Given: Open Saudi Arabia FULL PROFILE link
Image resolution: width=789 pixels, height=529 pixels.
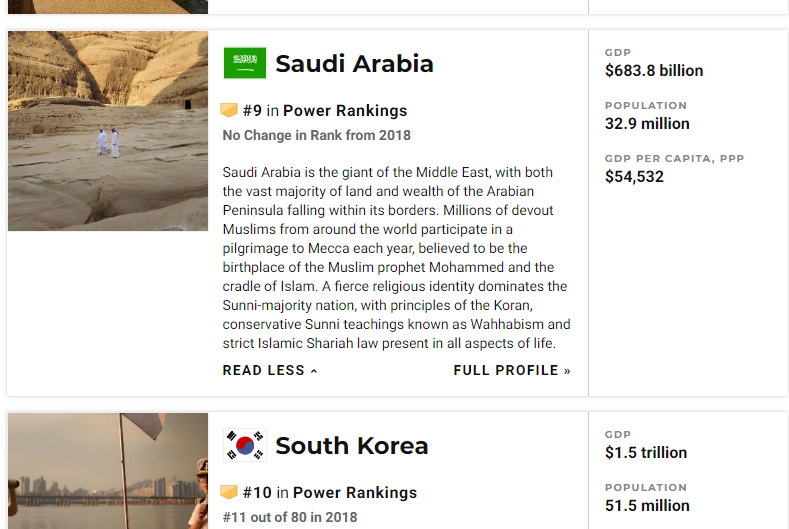Looking at the screenshot, I should 512,370.
